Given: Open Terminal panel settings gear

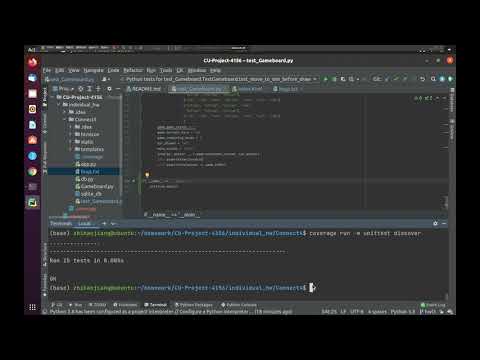Looking at the screenshot, I should click(x=435, y=223).
